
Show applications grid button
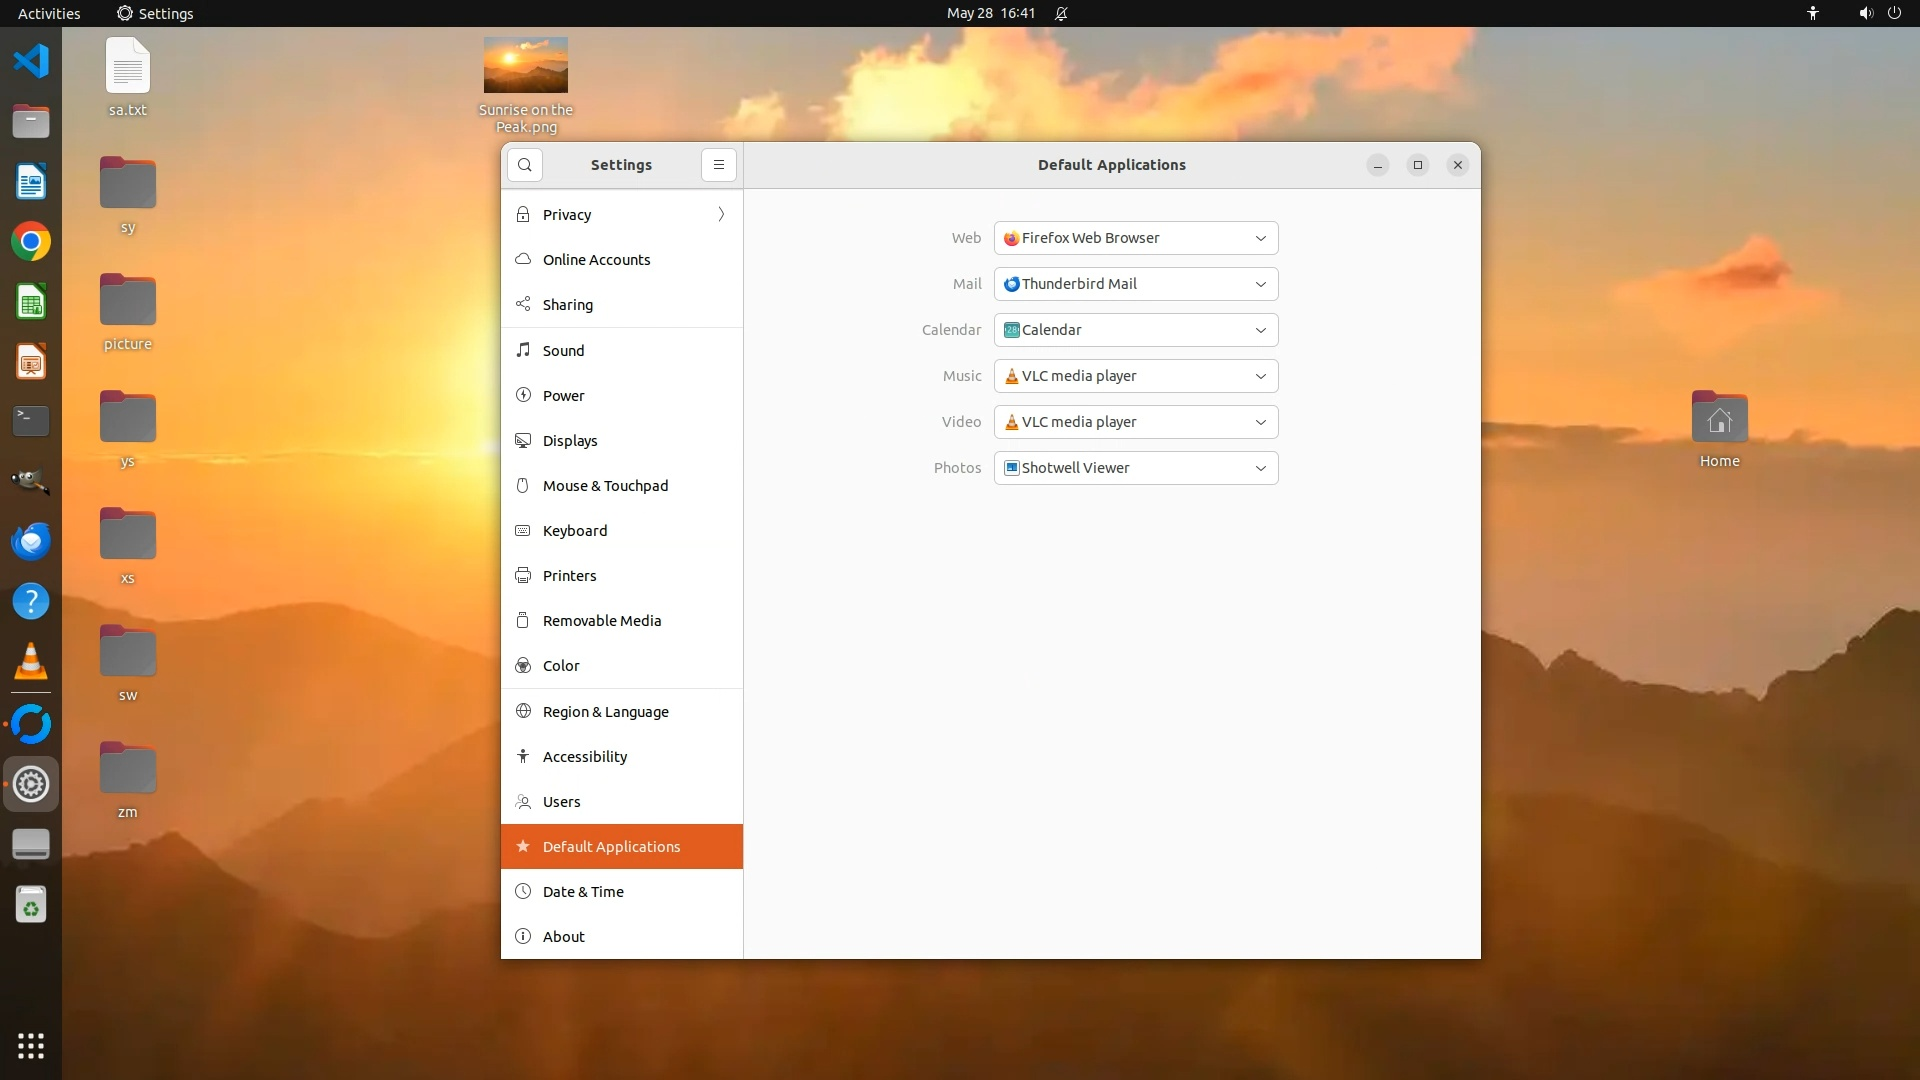31,1046
